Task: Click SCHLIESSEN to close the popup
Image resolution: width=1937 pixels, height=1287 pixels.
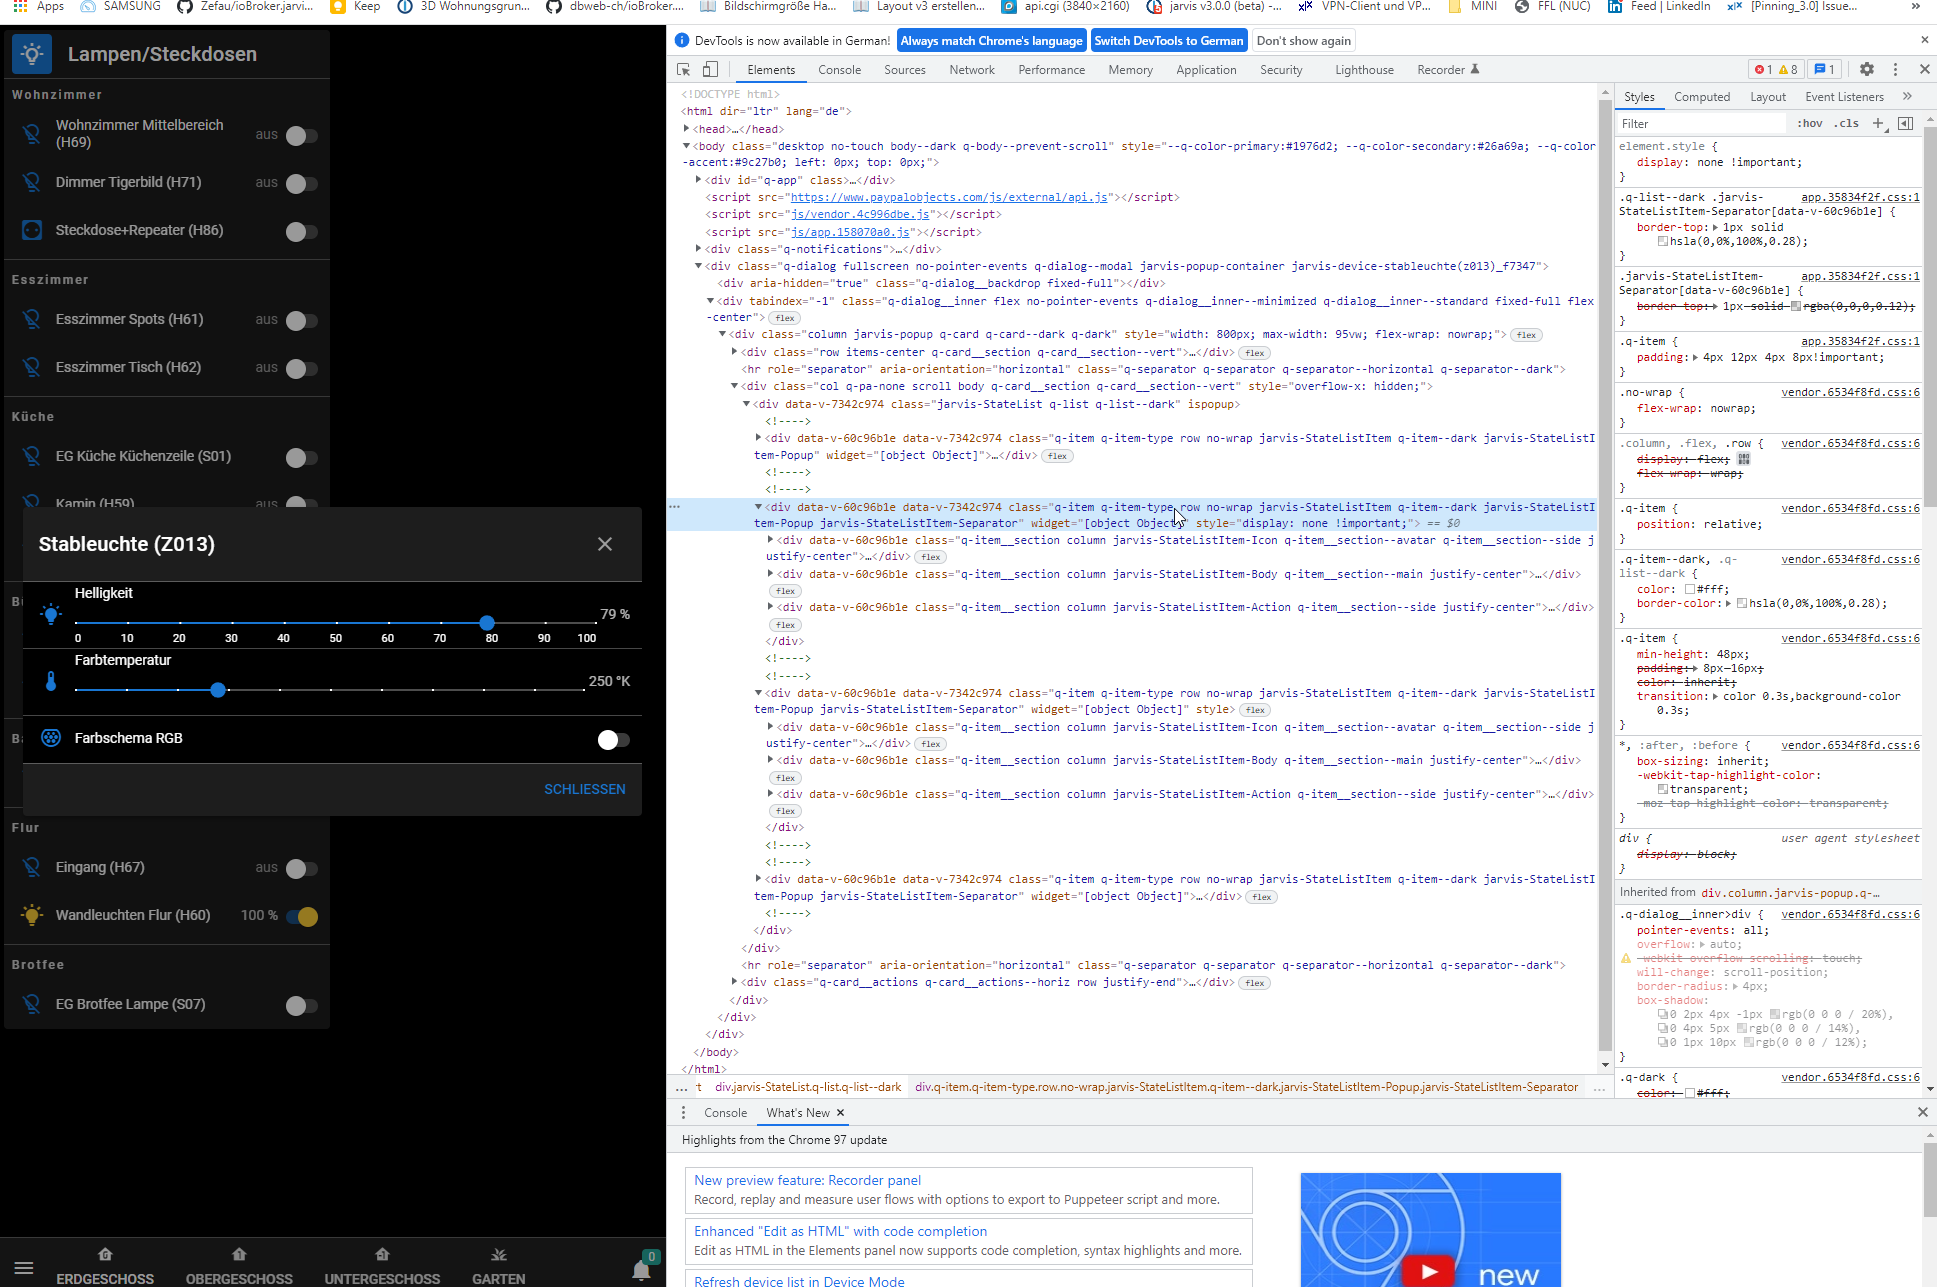Action: [x=585, y=789]
